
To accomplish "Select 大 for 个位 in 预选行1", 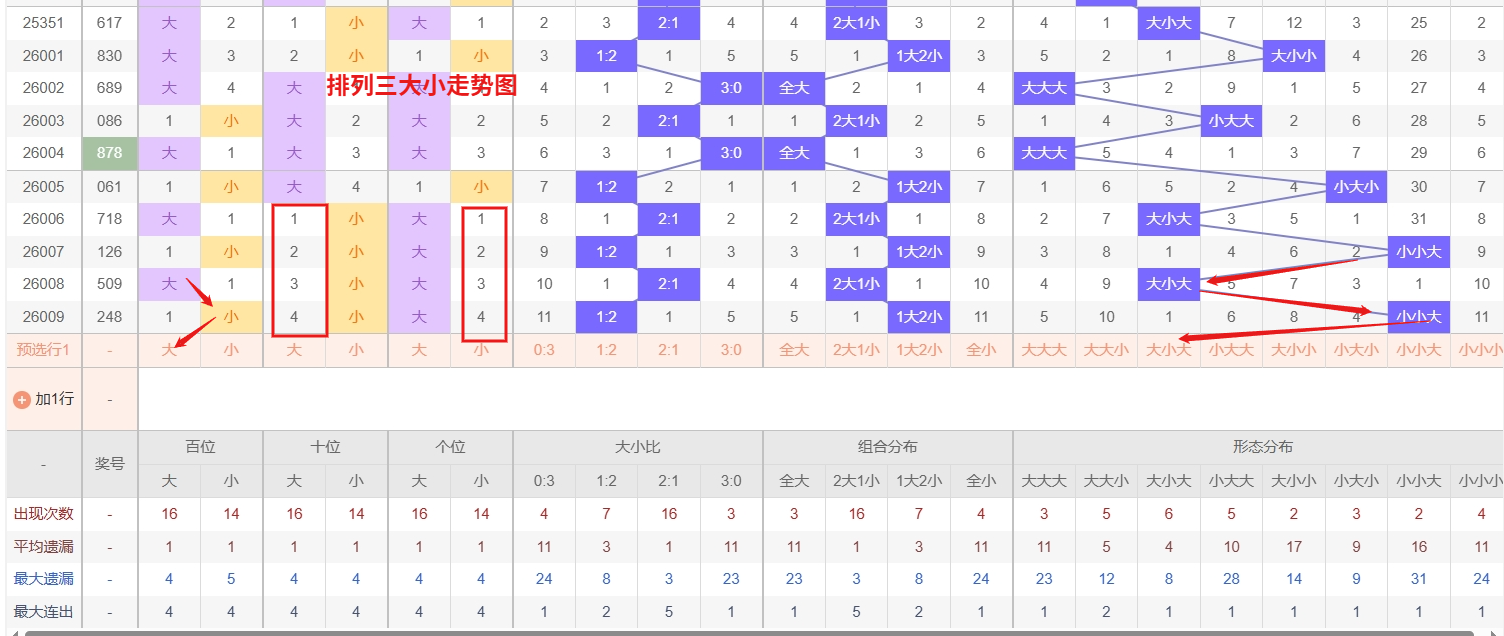I will (x=419, y=350).
